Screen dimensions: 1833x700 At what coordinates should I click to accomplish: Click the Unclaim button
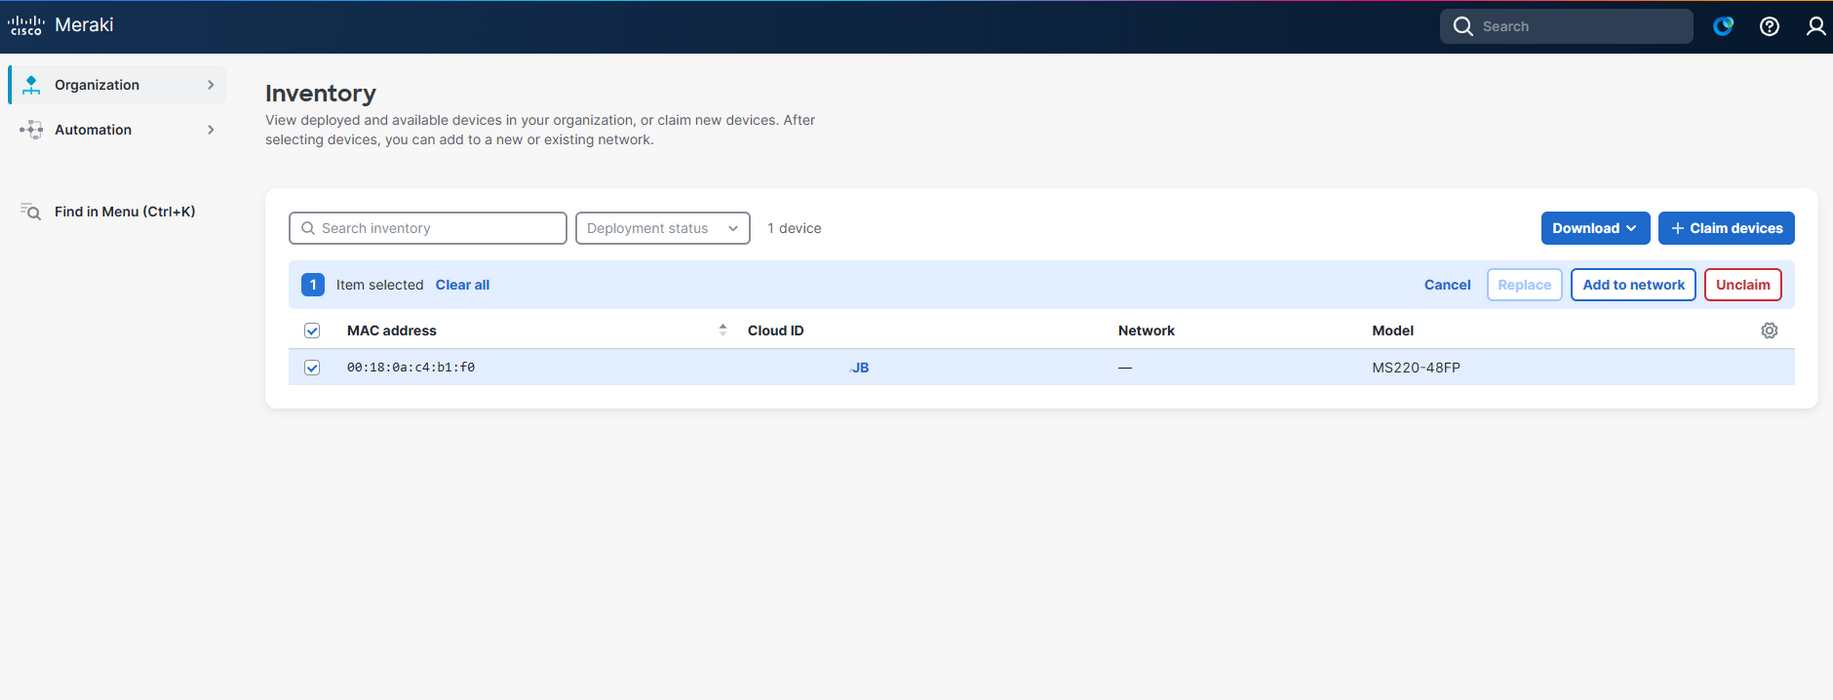(x=1743, y=285)
